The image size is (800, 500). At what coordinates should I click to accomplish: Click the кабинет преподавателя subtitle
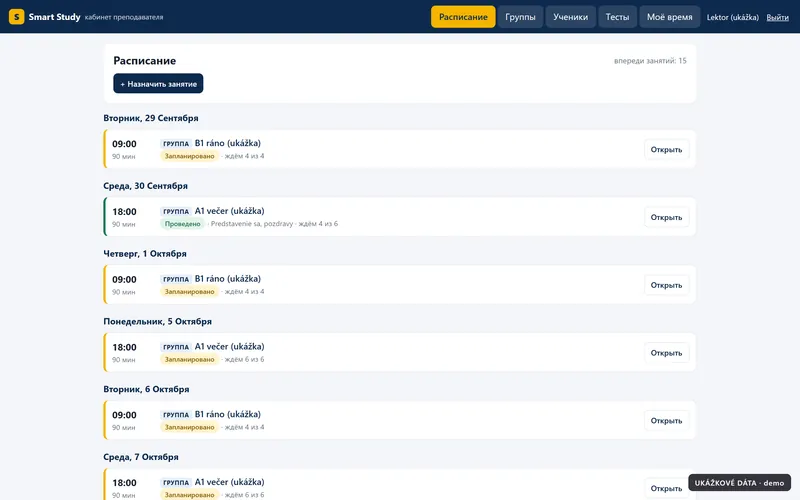point(124,17)
